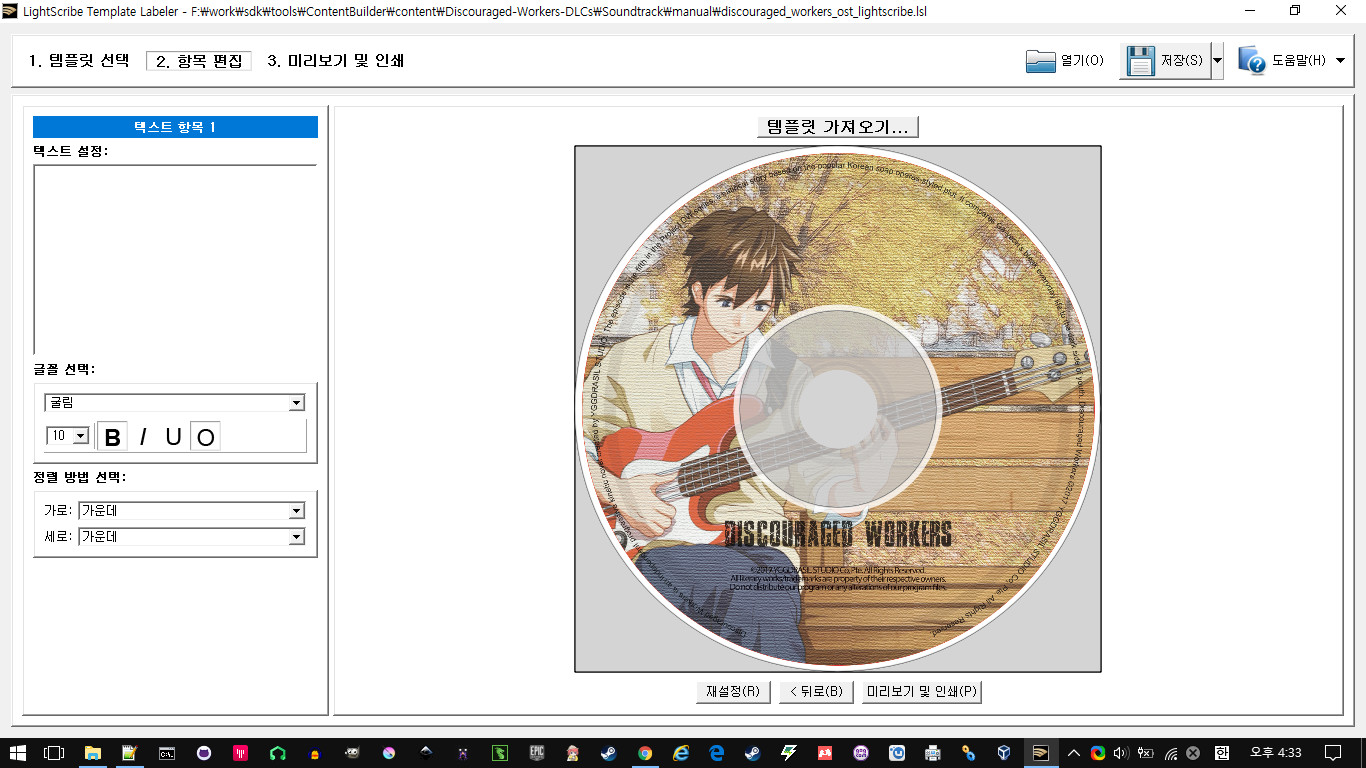Click the 열기(O) open folder button

coord(1065,61)
